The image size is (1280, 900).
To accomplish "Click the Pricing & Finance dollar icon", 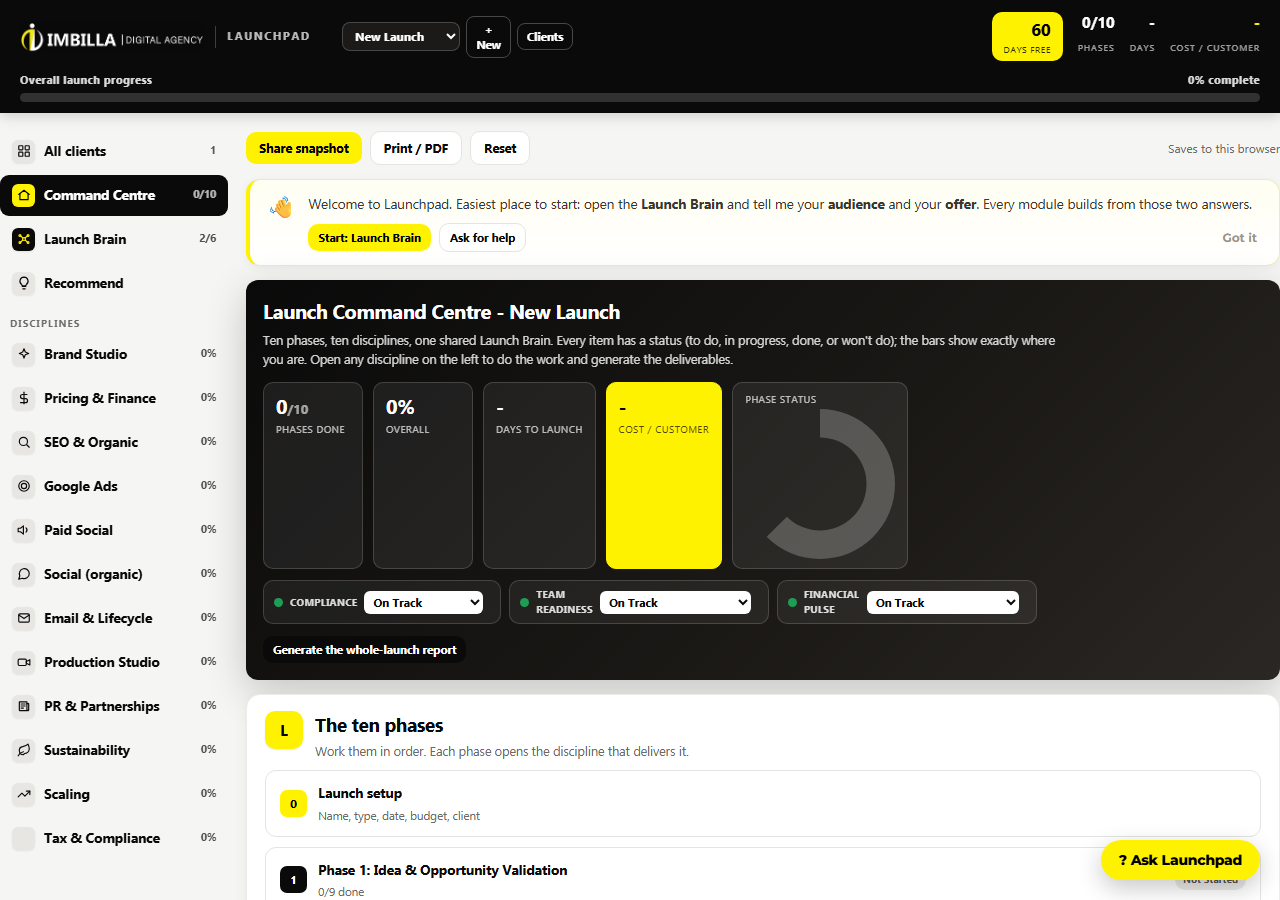I will click(23, 398).
